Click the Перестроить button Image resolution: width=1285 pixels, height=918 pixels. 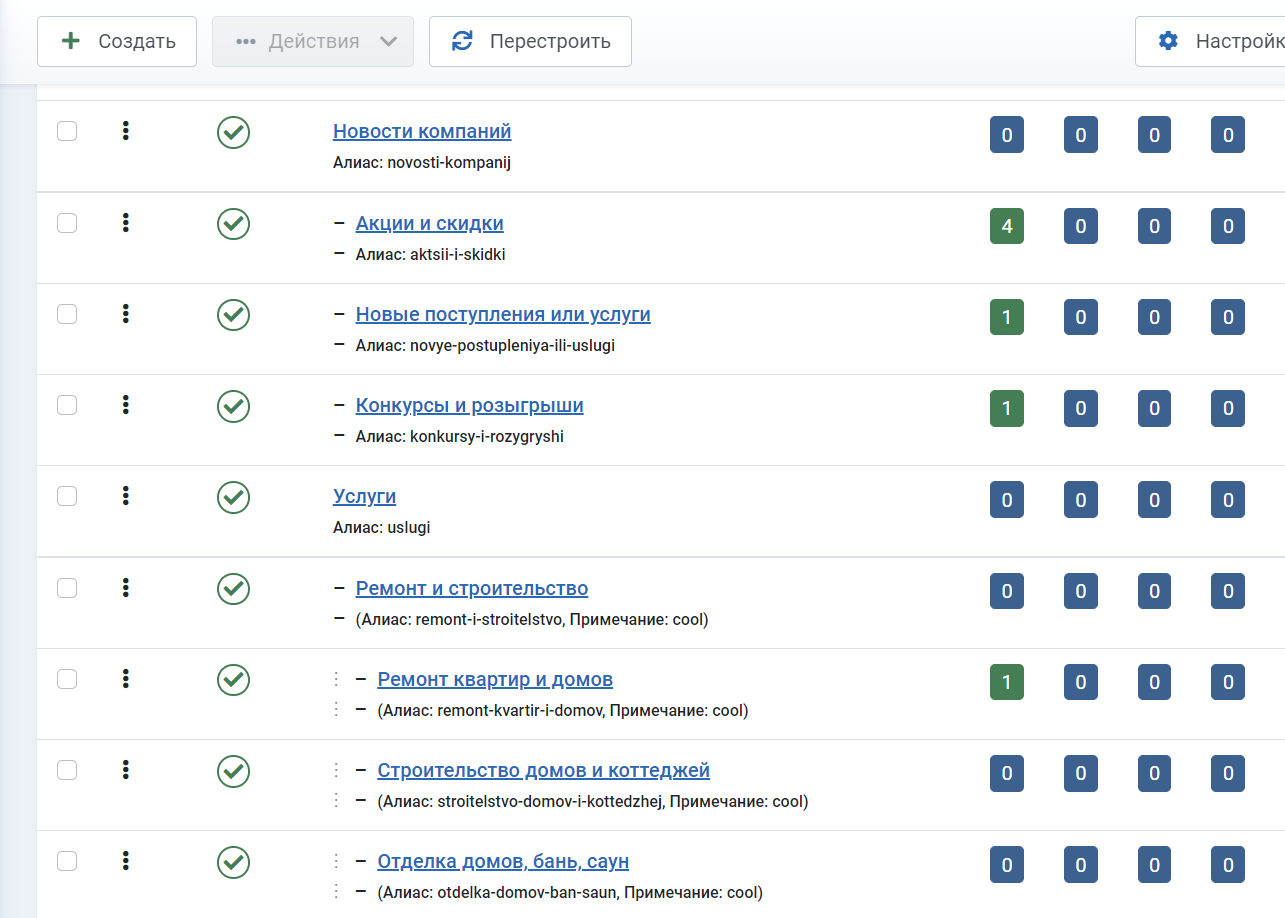click(530, 42)
